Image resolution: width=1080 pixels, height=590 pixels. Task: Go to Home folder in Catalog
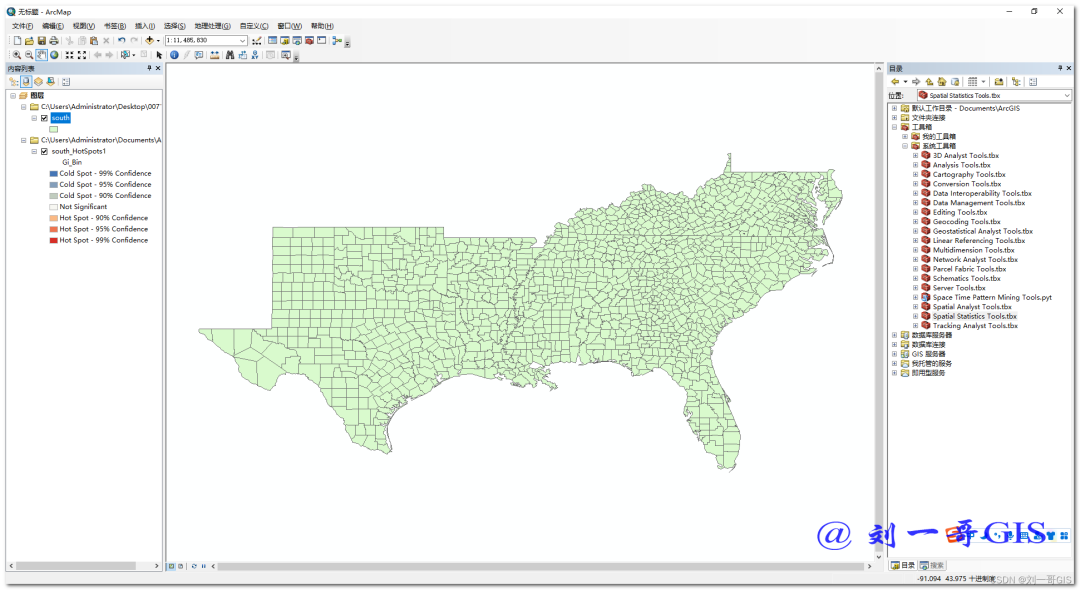(942, 81)
